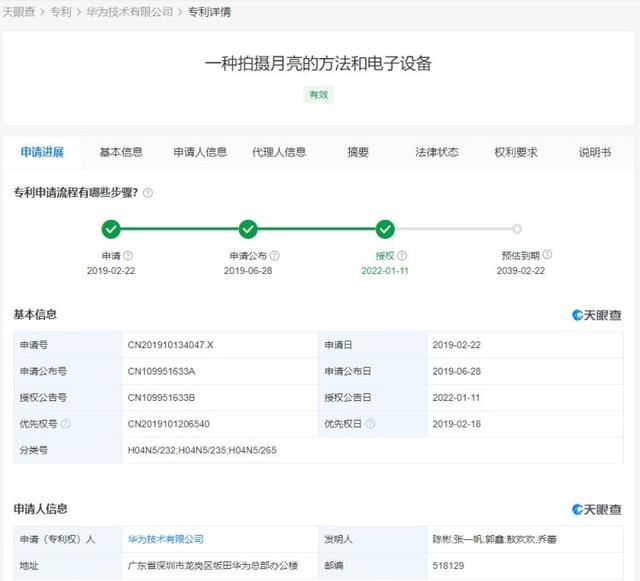Select the 2019-06-28 date under 申请公布 step
Image resolution: width=640 pixels, height=581 pixels.
point(248,271)
